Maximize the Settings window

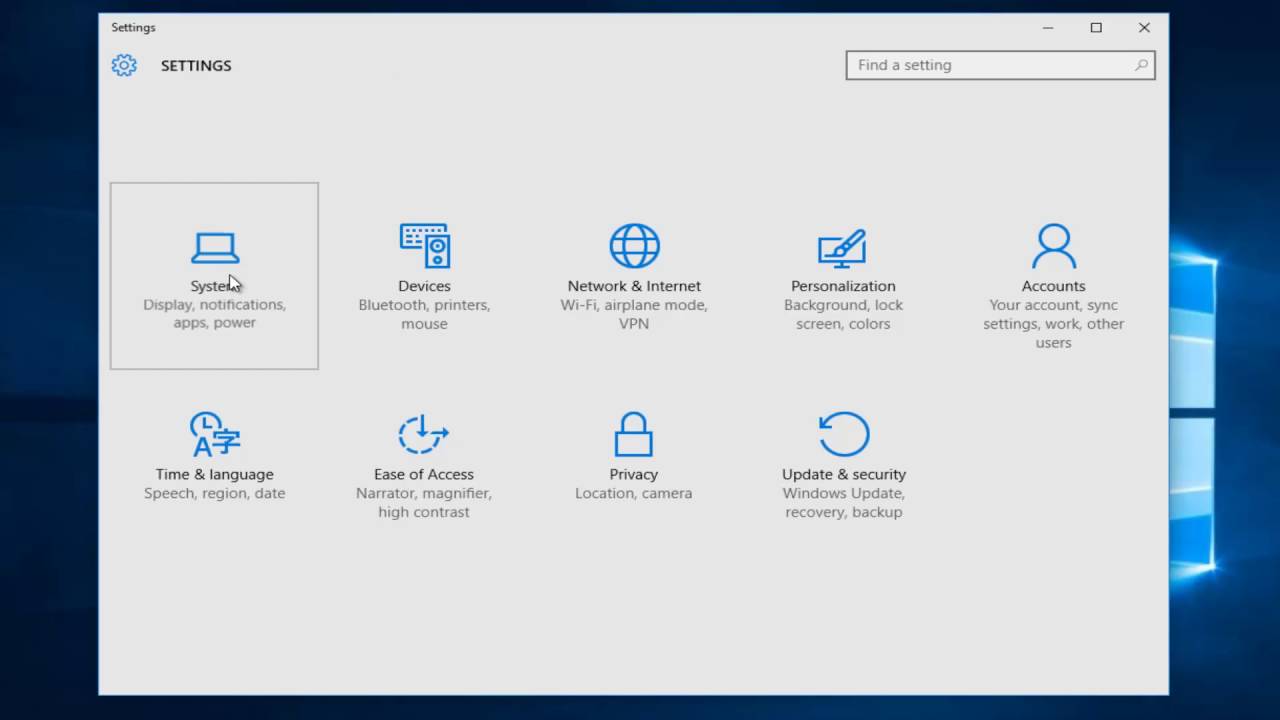[x=1096, y=28]
